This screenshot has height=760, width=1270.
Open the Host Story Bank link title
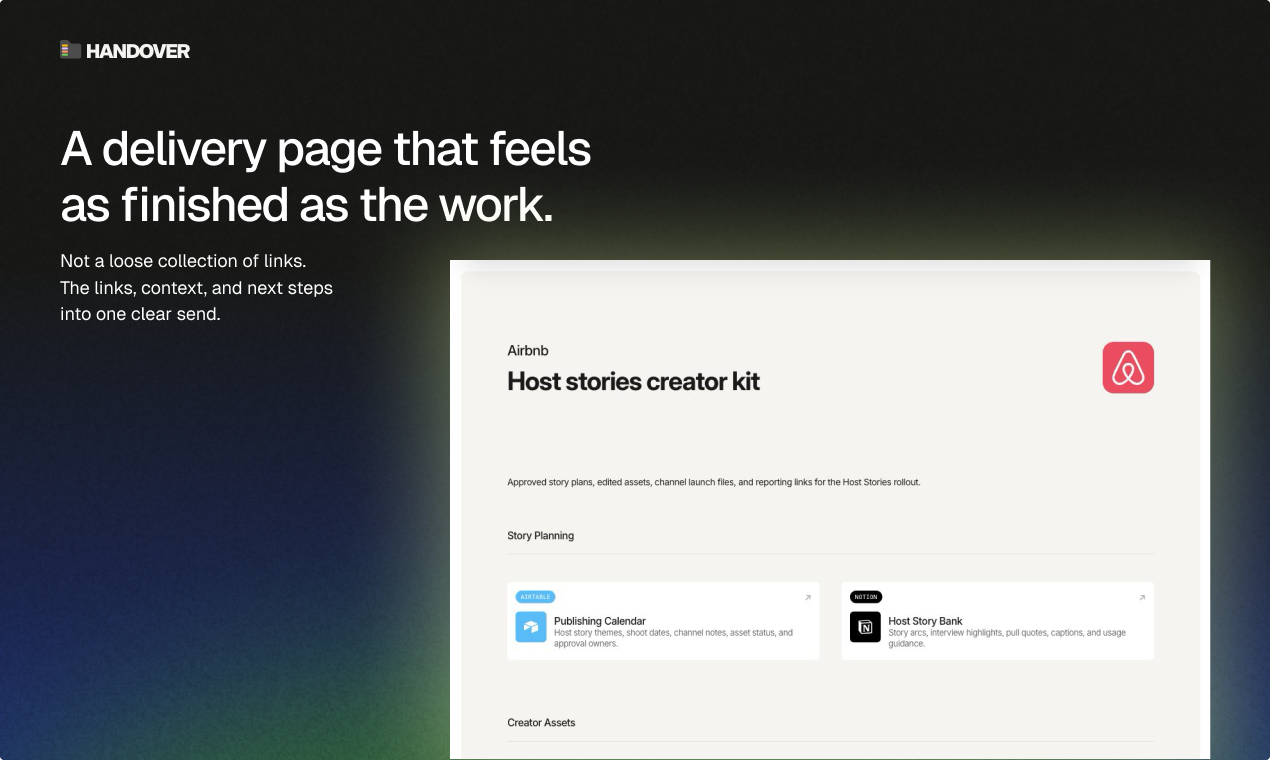pos(925,621)
